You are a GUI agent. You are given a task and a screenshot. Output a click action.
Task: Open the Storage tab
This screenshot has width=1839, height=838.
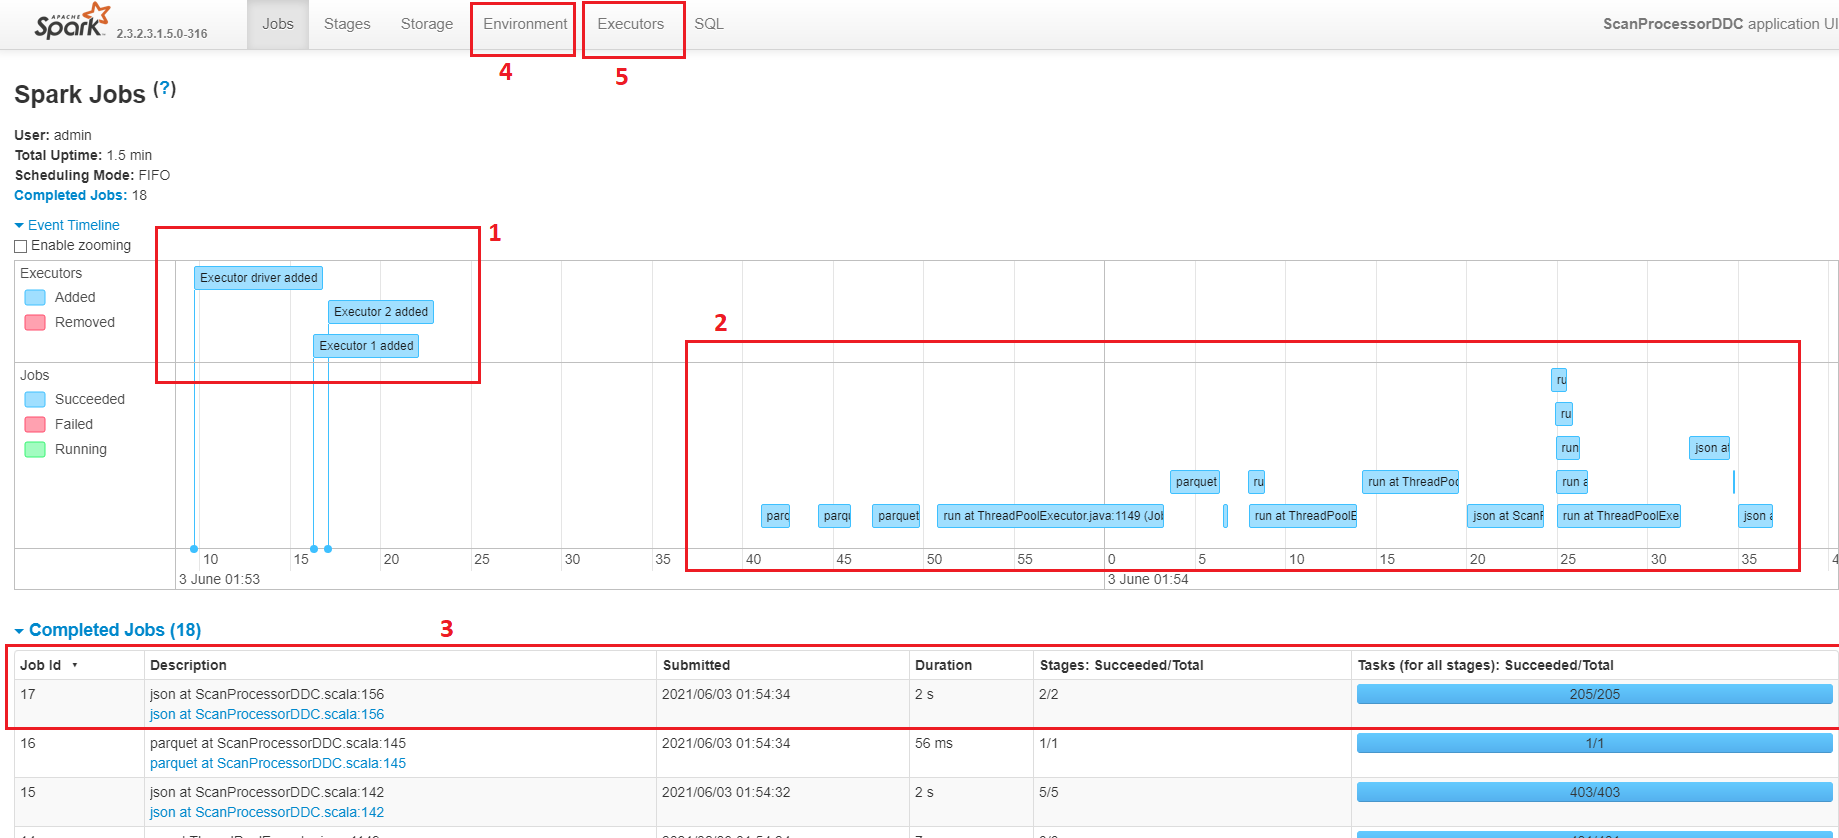(427, 24)
